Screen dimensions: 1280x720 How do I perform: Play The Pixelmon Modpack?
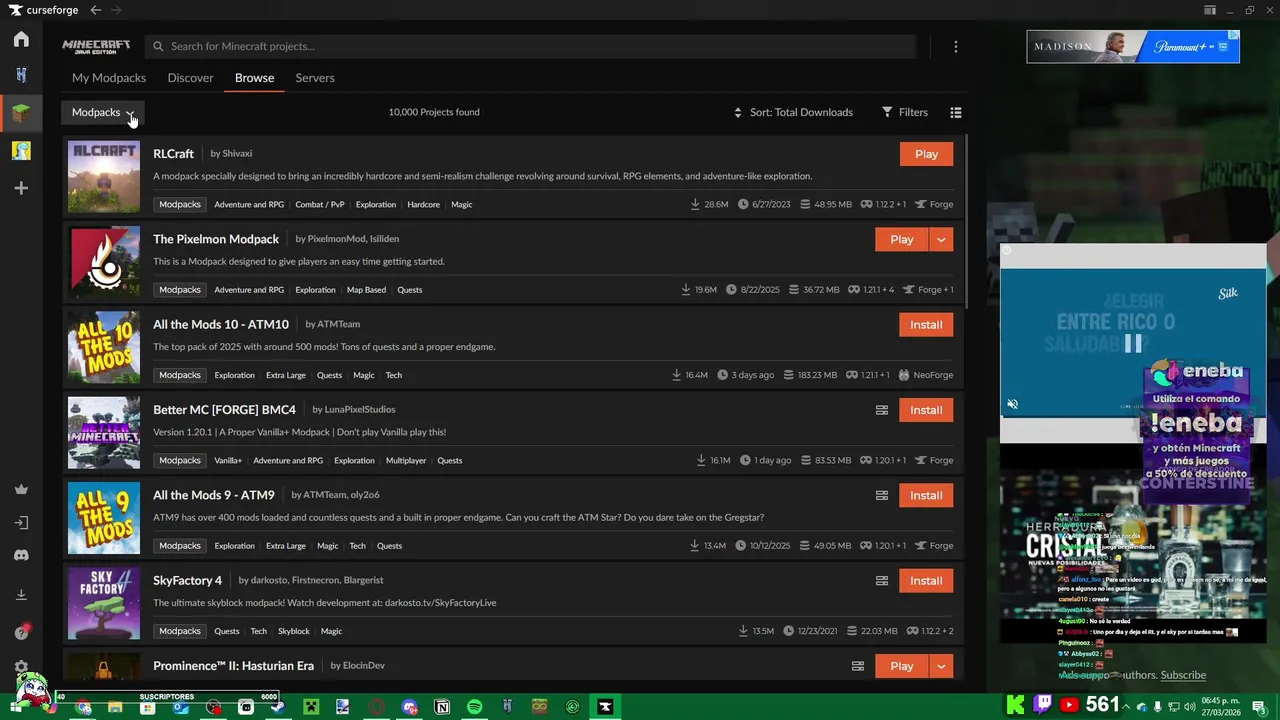click(902, 239)
